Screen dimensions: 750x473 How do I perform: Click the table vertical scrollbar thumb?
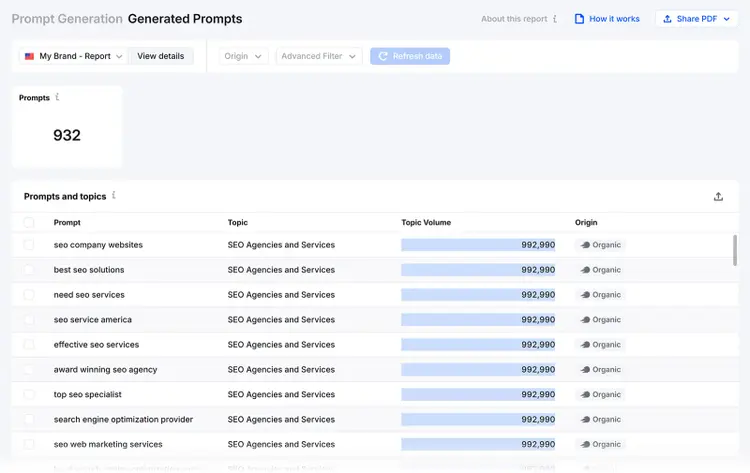point(735,250)
